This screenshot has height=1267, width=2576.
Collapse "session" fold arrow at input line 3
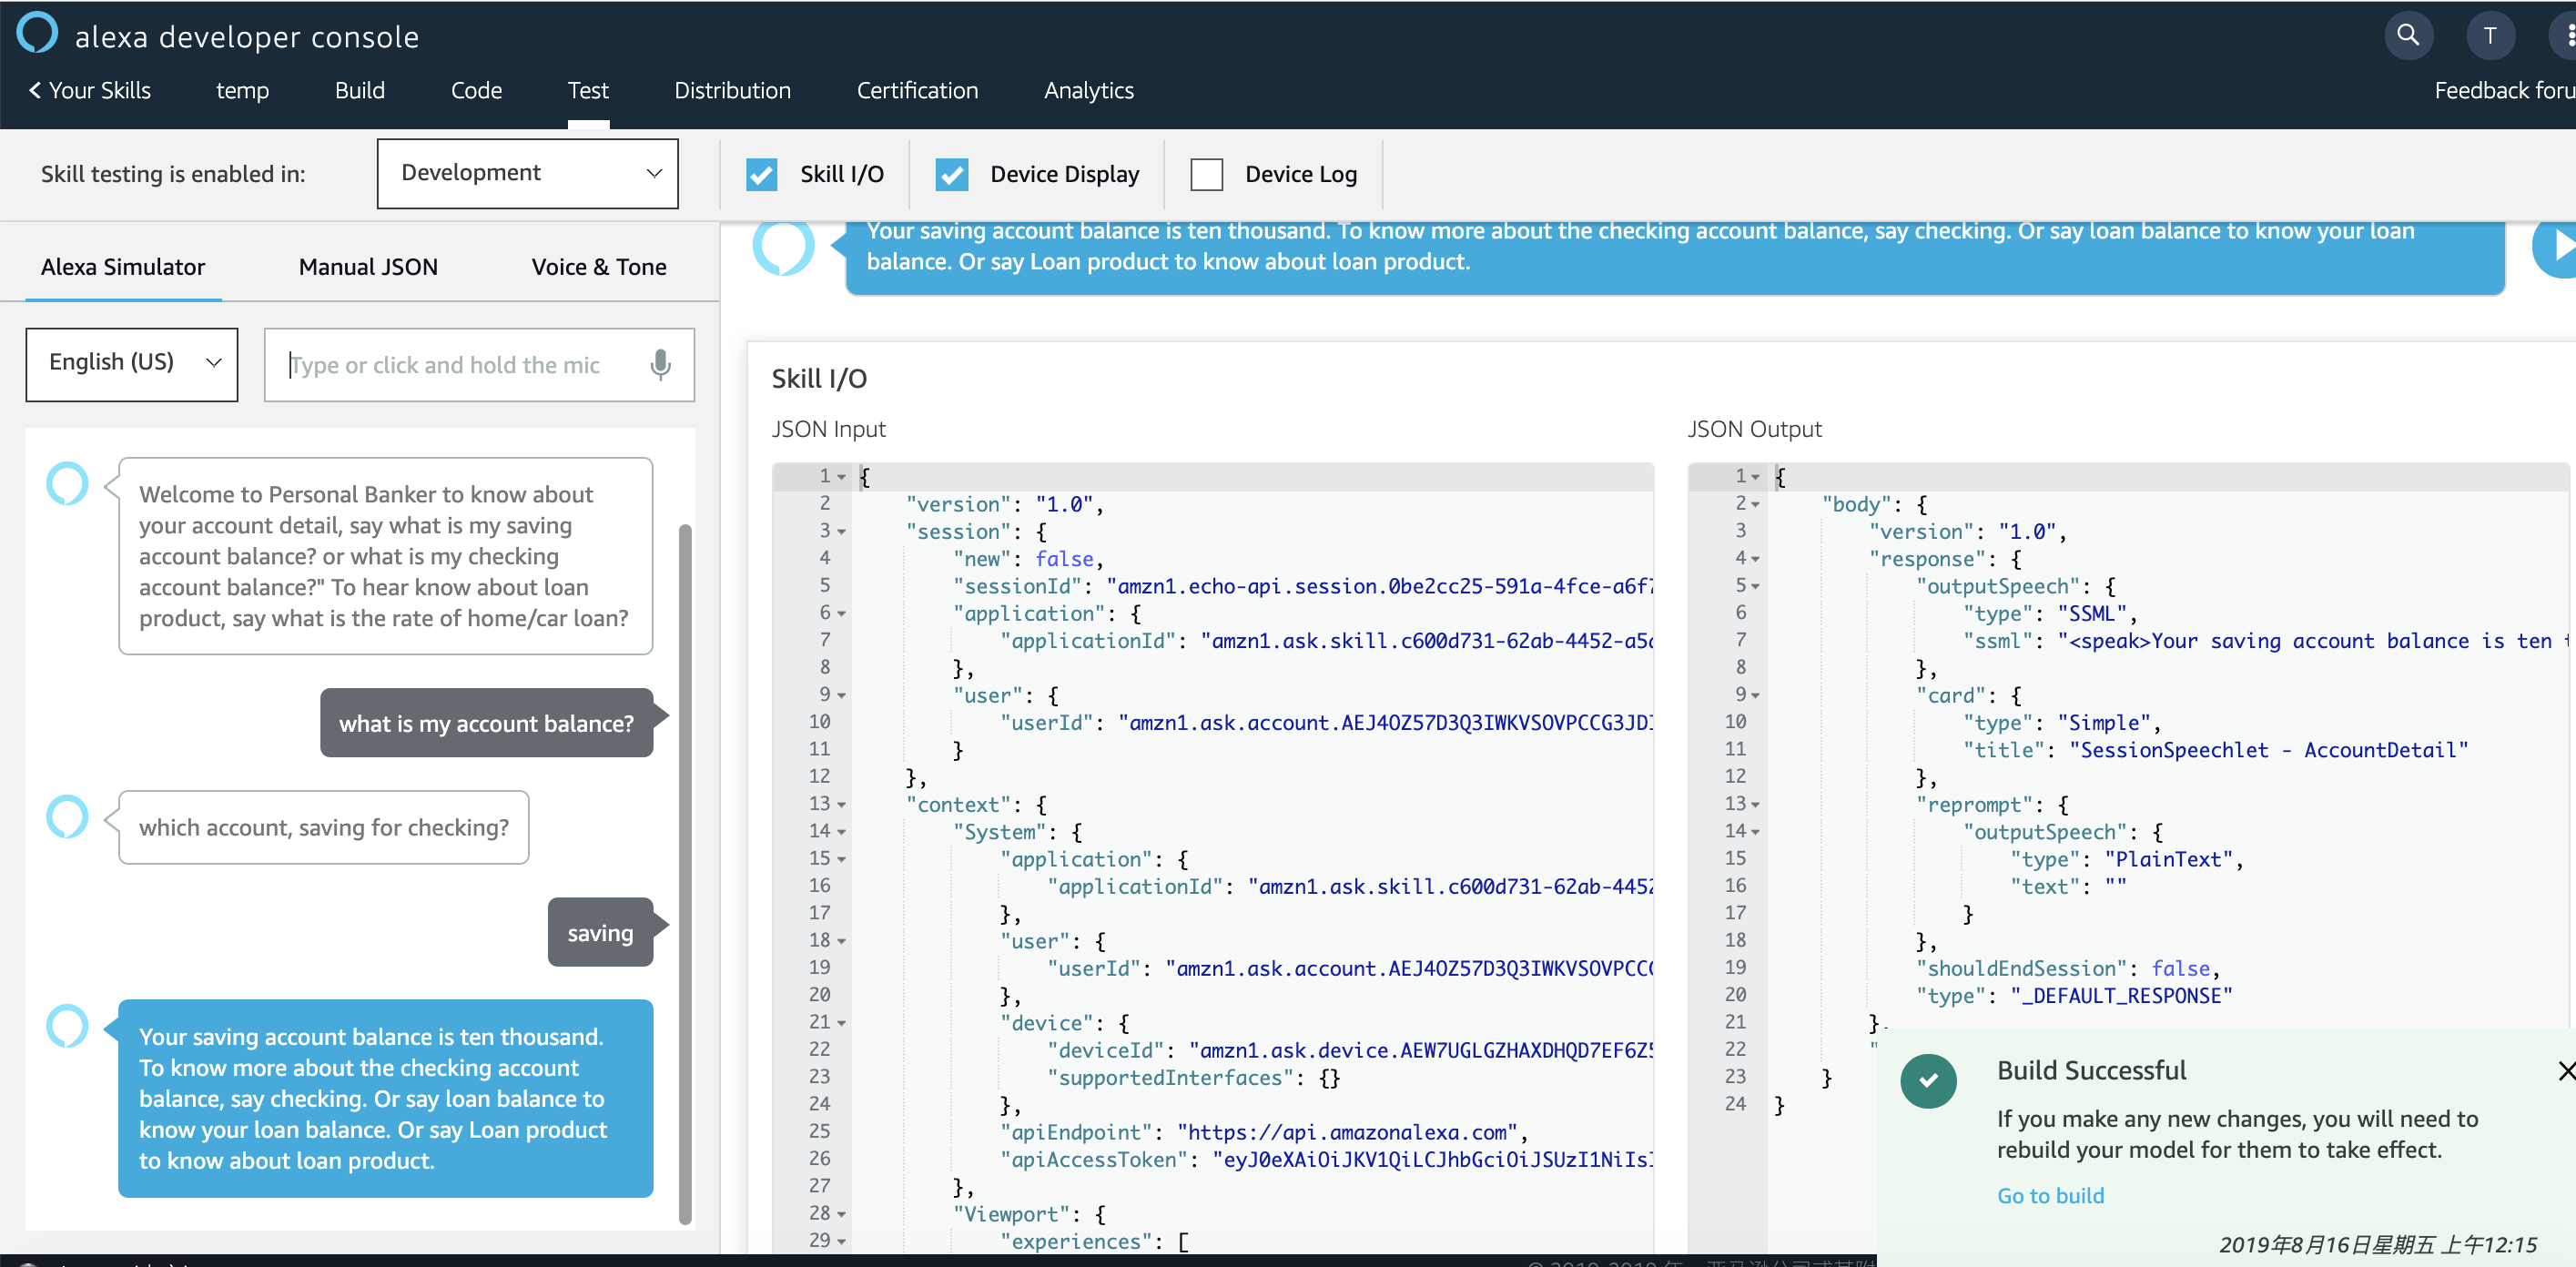[842, 532]
